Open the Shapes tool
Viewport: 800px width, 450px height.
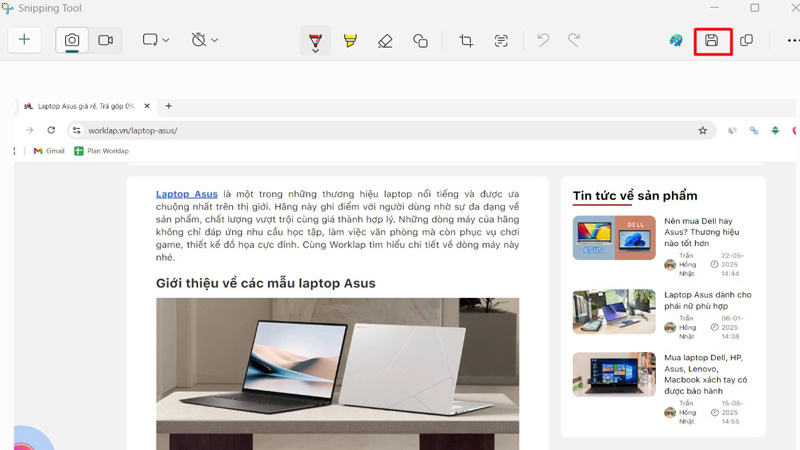click(420, 40)
